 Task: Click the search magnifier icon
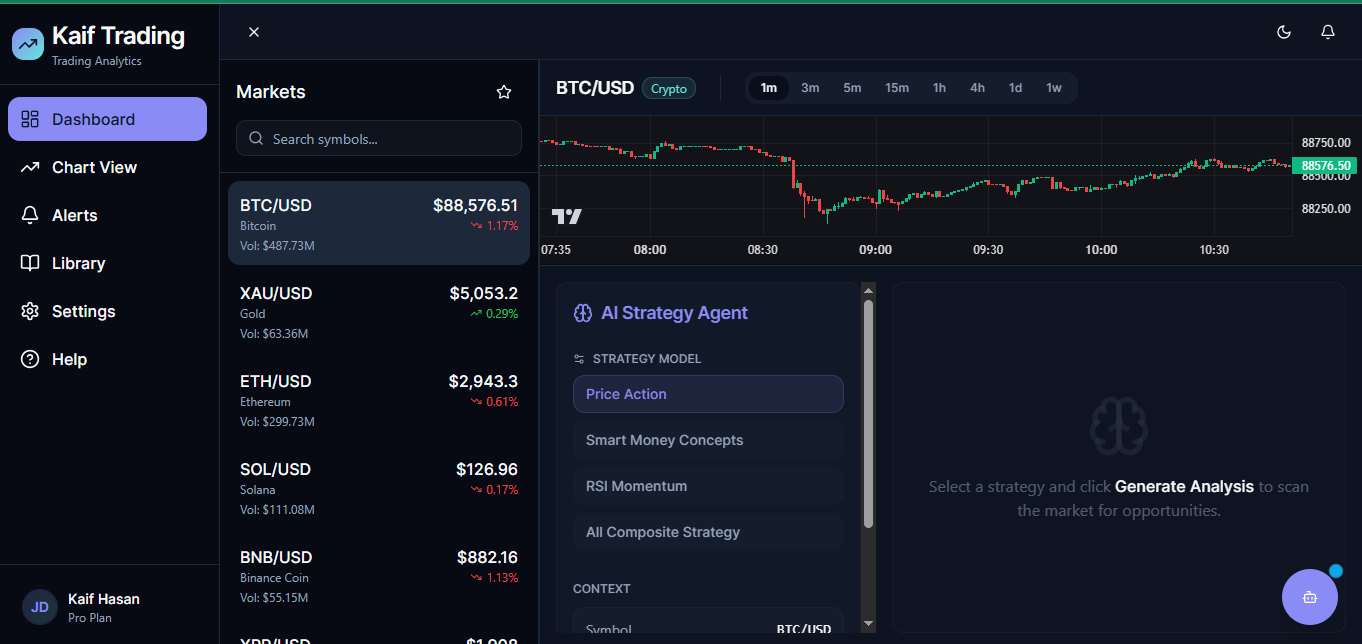256,139
